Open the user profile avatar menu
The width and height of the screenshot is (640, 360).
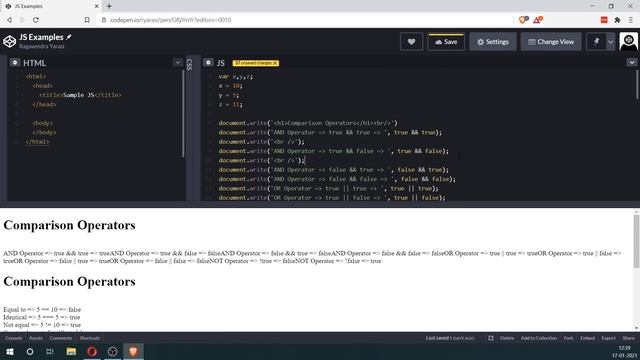[x=629, y=41]
